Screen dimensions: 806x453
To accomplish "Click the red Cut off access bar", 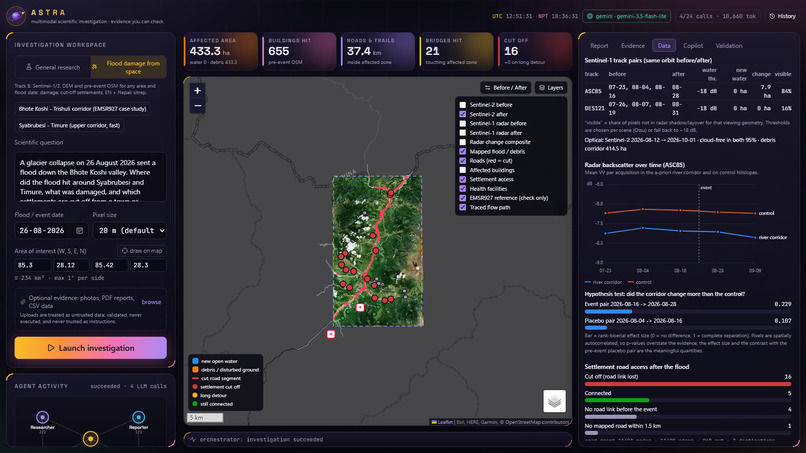I will coord(688,384).
